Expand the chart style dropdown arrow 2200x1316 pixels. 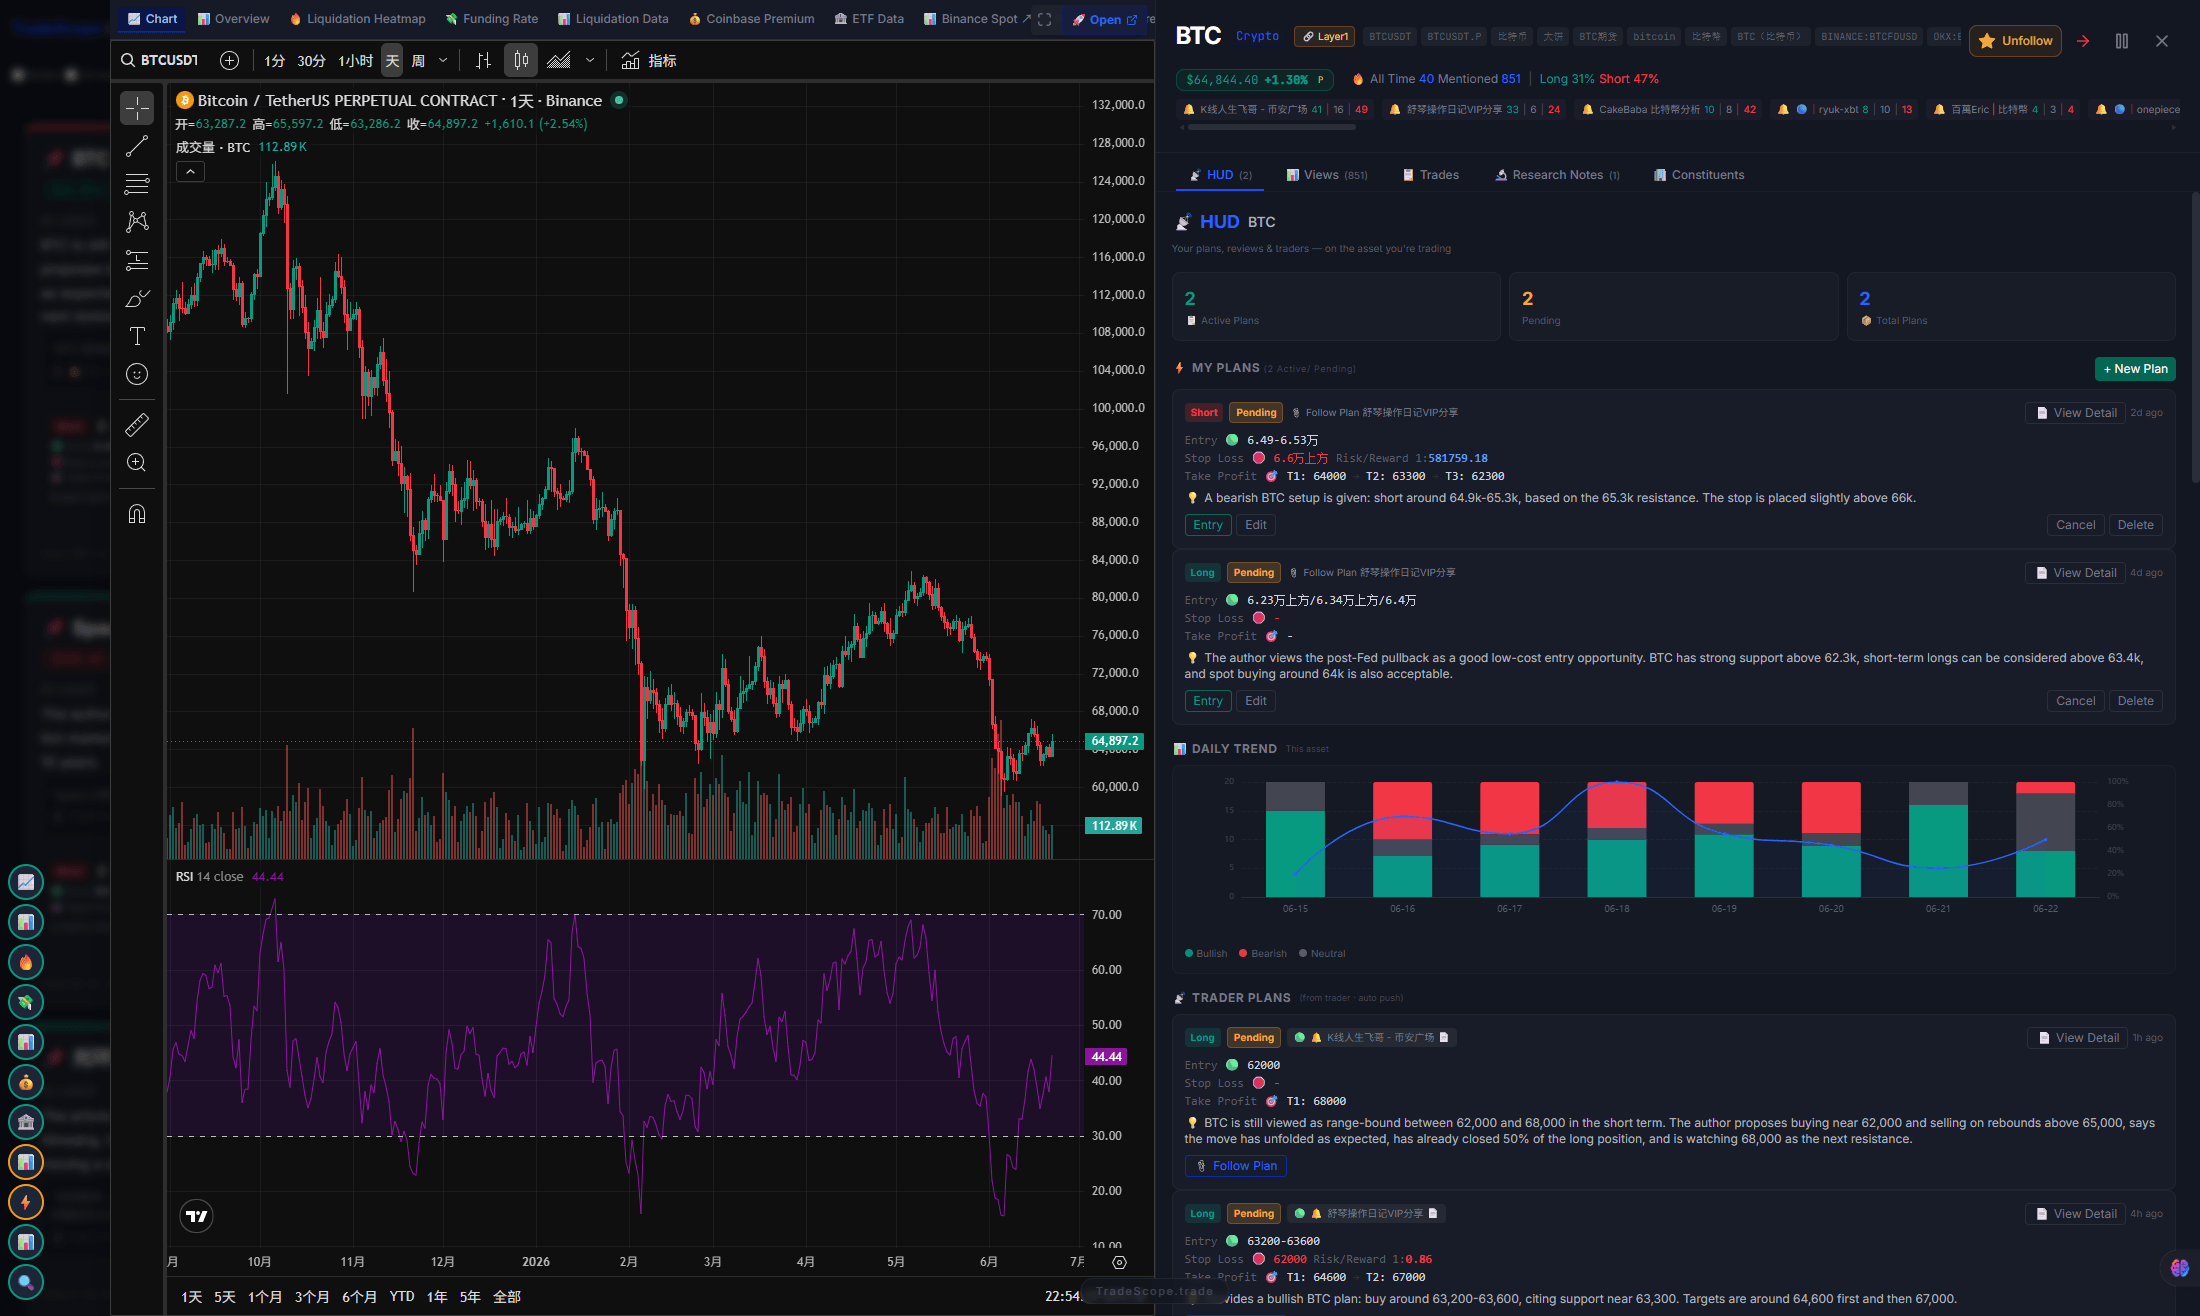[x=590, y=61]
